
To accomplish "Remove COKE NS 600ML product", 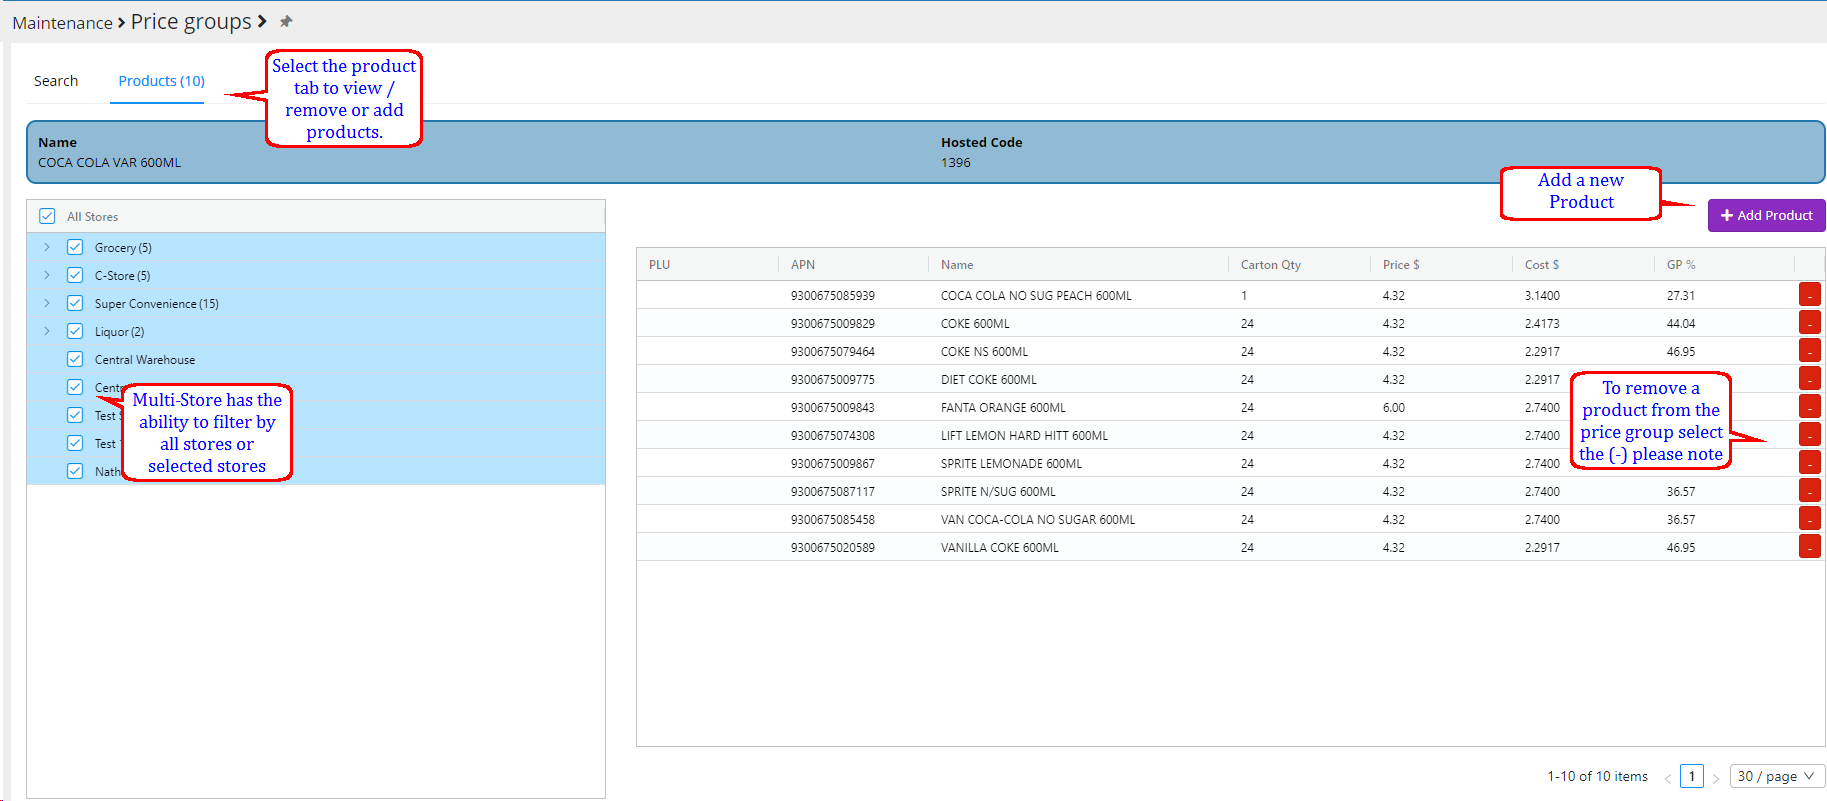I will coord(1809,351).
